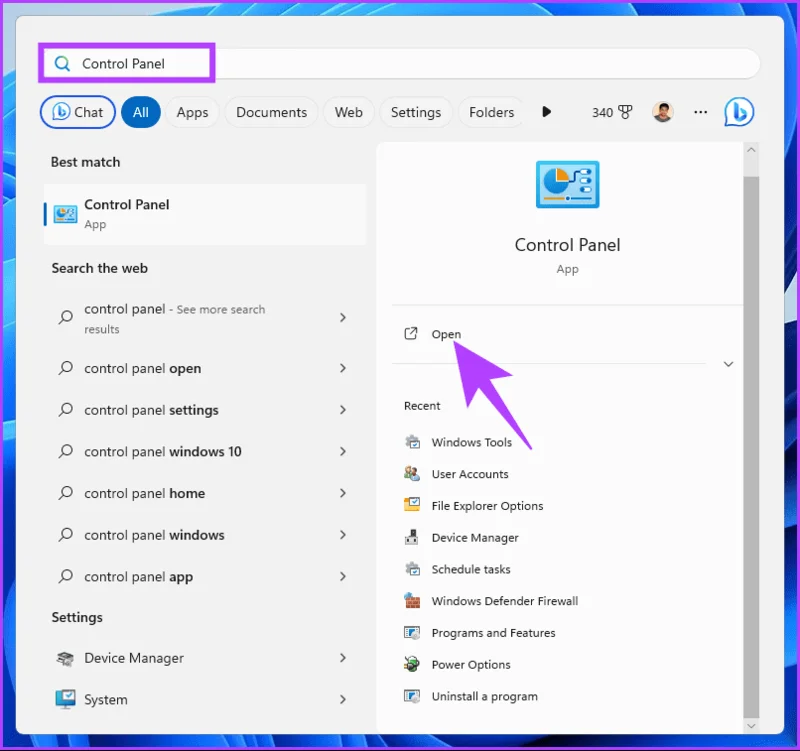Image resolution: width=800 pixels, height=751 pixels.
Task: Click the Uninstall a program icon
Action: coord(412,696)
